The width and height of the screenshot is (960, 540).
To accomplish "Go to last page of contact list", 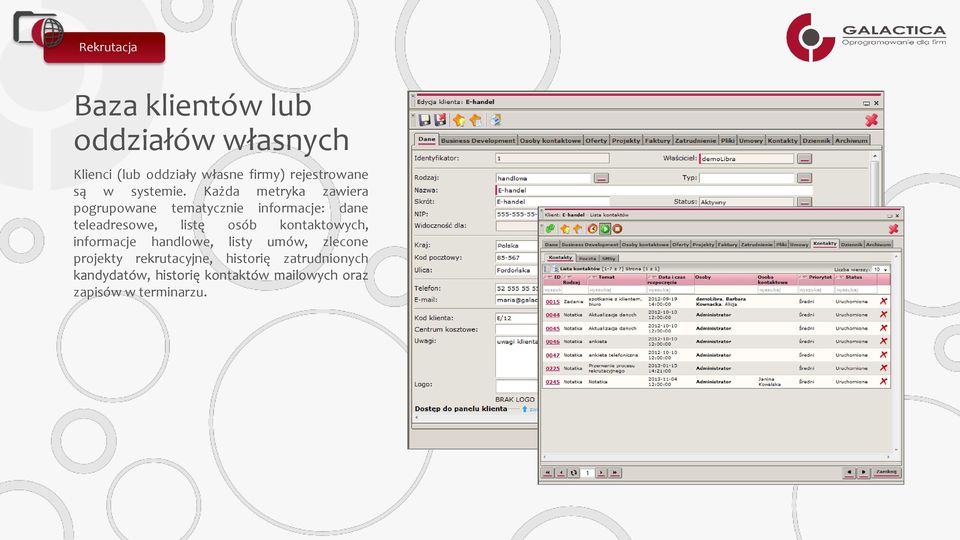I will point(615,473).
